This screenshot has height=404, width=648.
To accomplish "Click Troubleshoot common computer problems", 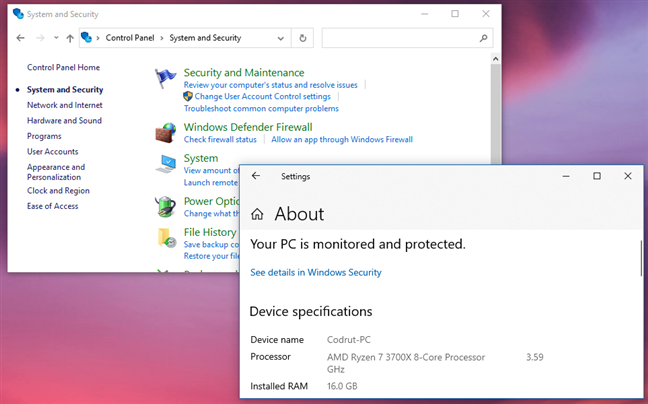I will [261, 108].
